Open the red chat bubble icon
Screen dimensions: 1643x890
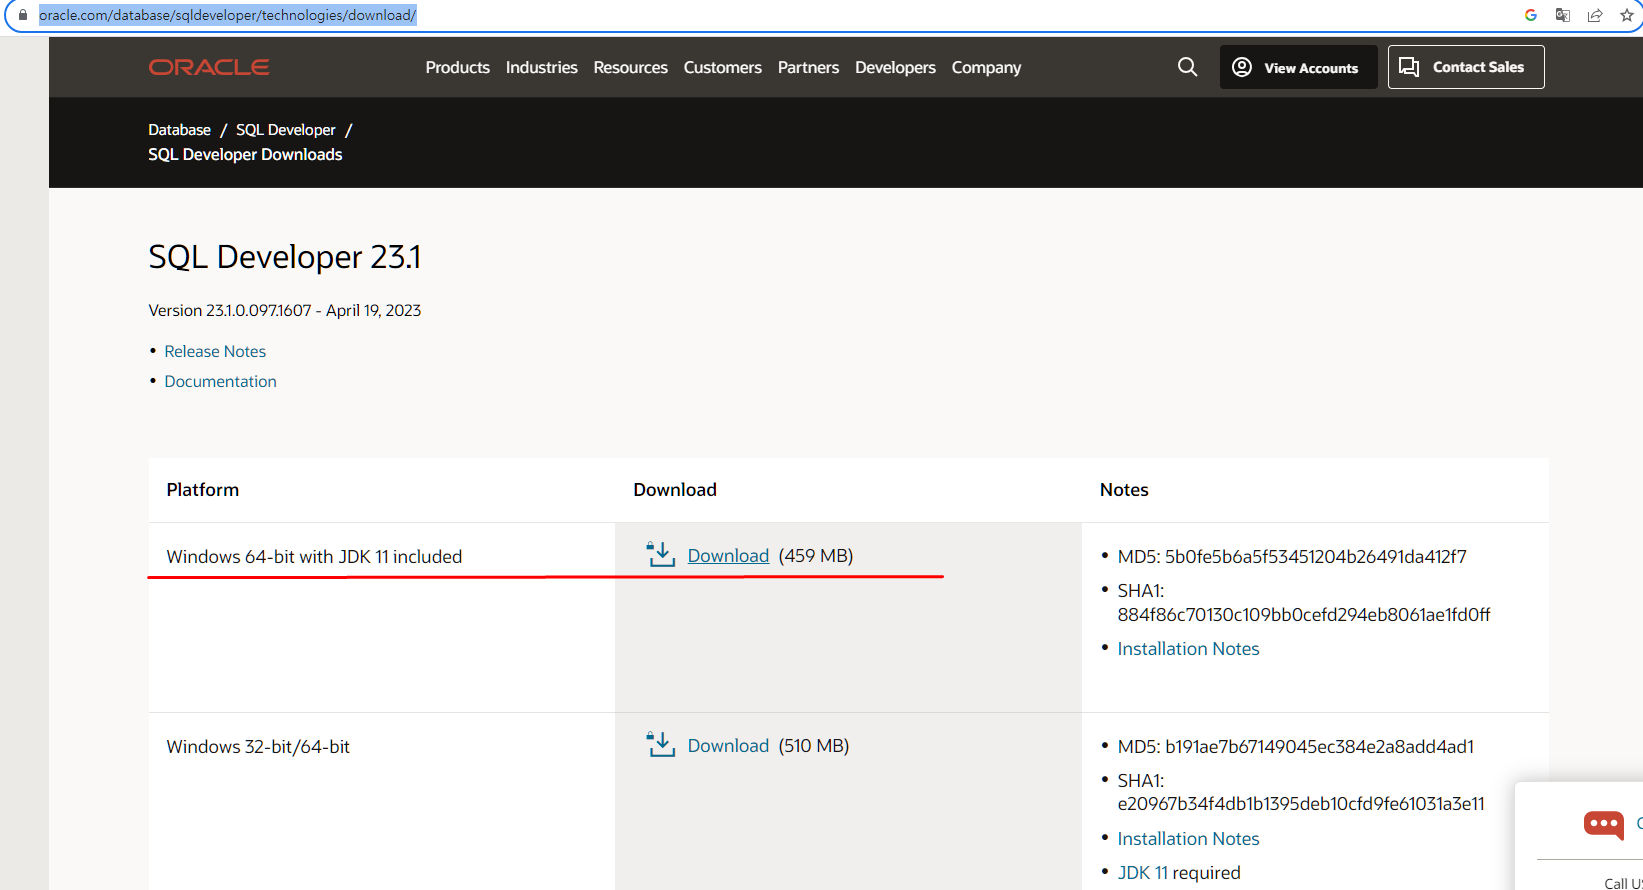click(x=1604, y=824)
